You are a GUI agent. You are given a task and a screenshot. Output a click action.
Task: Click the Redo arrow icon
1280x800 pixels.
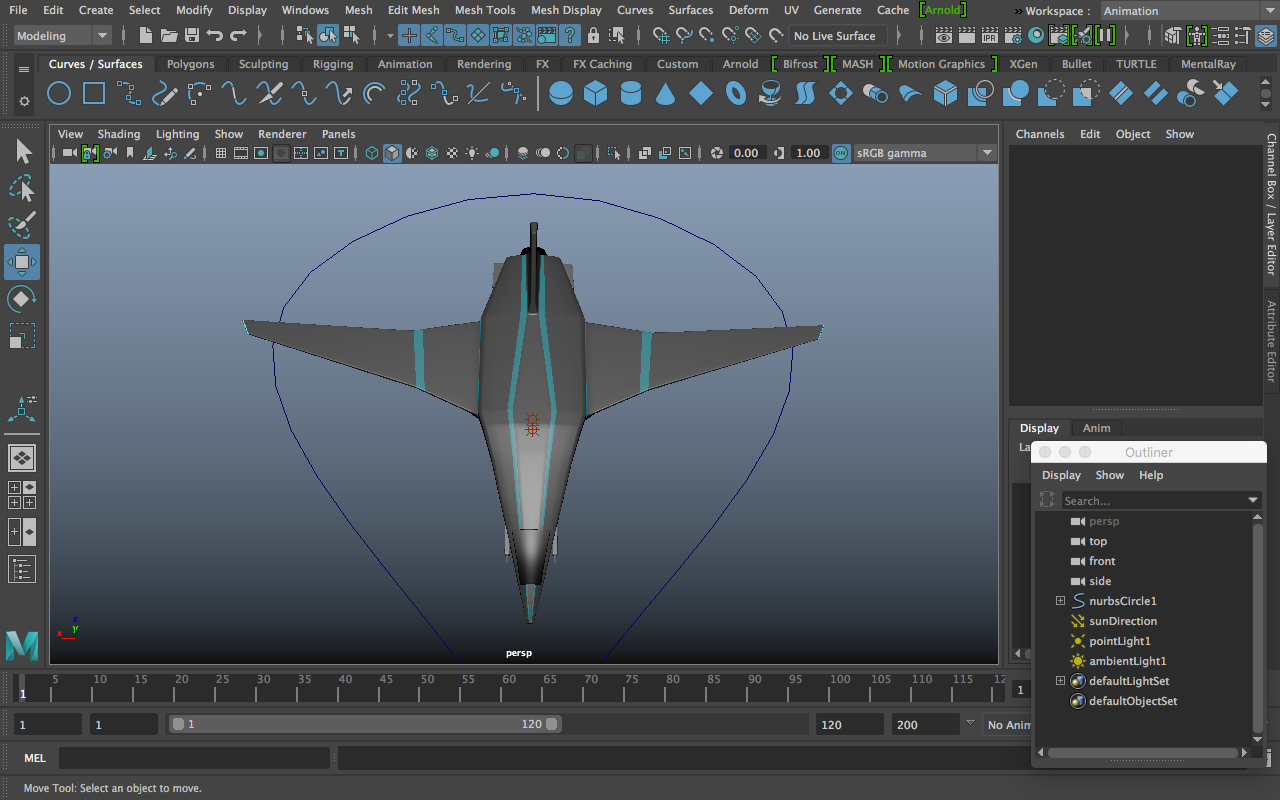(x=238, y=36)
